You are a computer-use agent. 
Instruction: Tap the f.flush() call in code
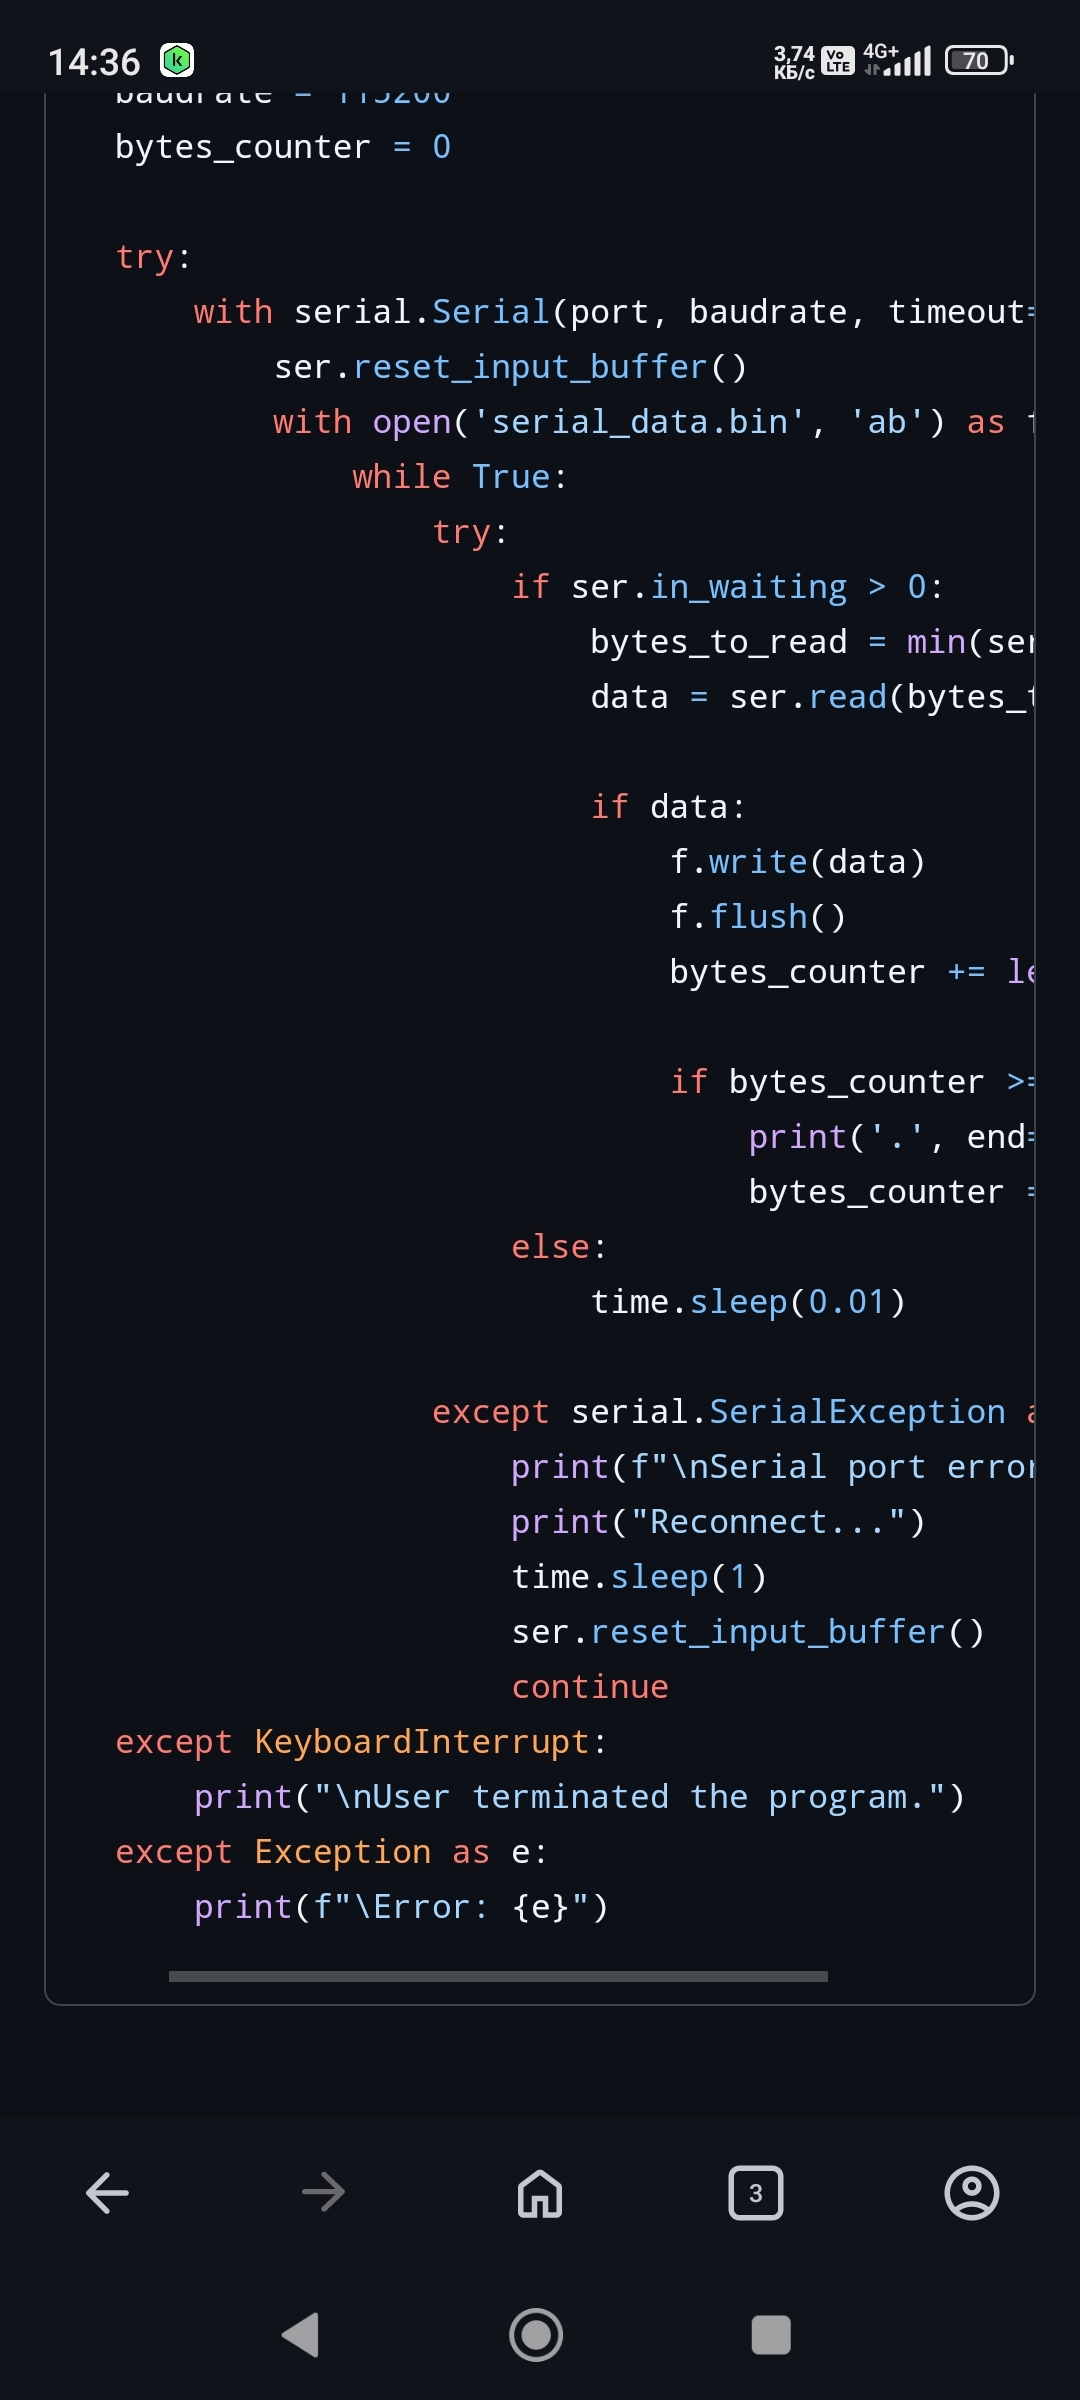(758, 917)
